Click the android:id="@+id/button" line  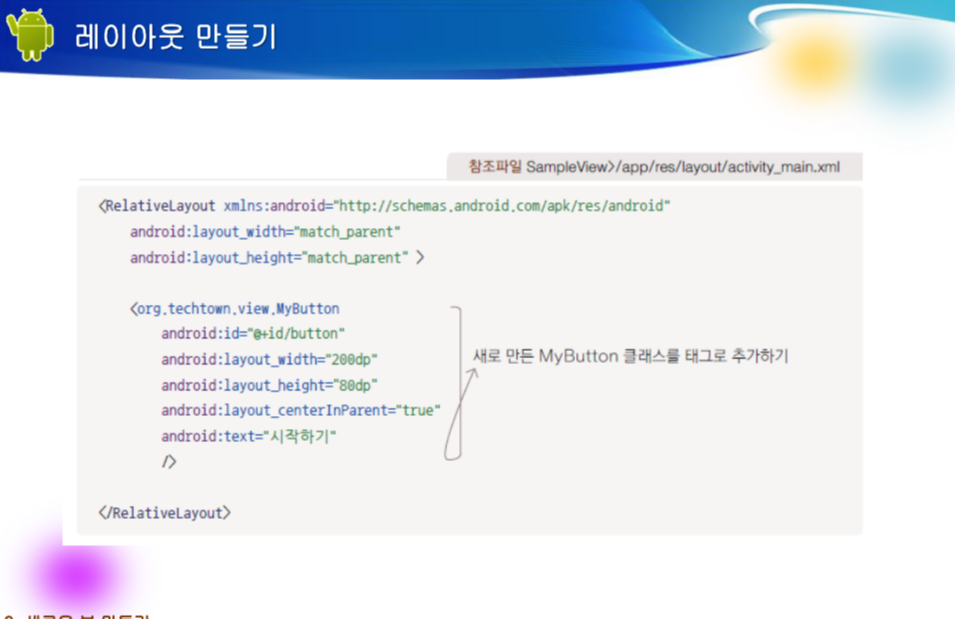tap(253, 334)
